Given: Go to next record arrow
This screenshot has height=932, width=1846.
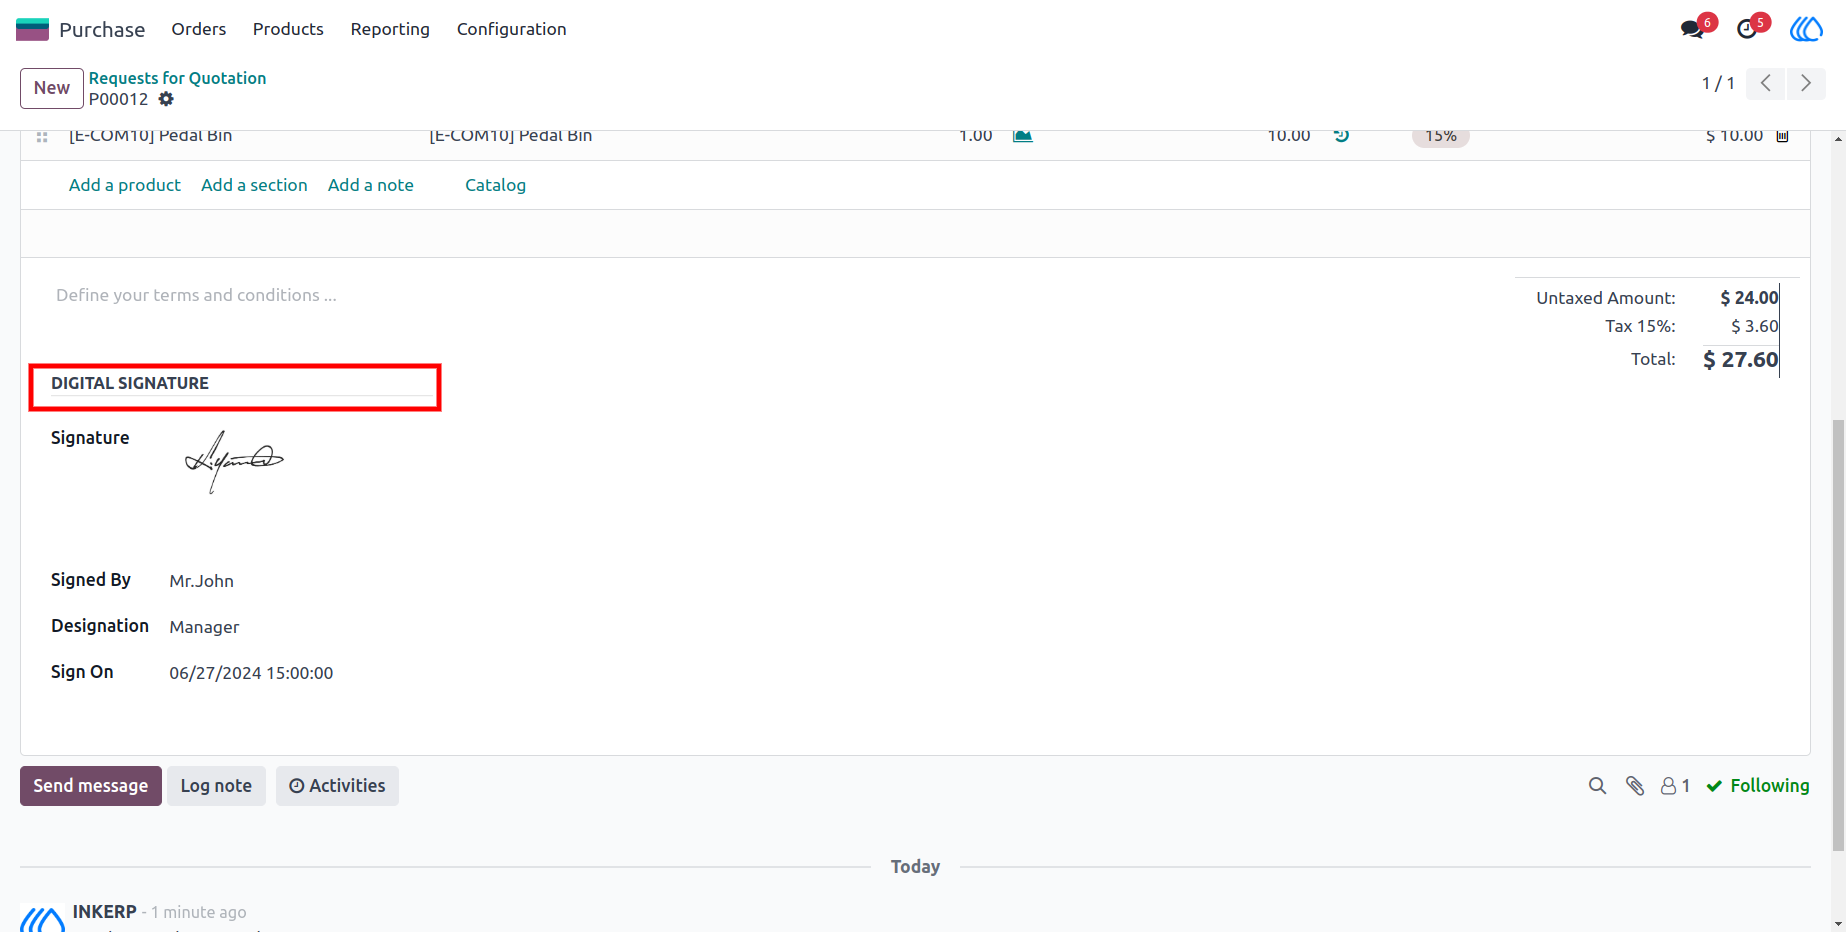Looking at the screenshot, I should [1806, 83].
